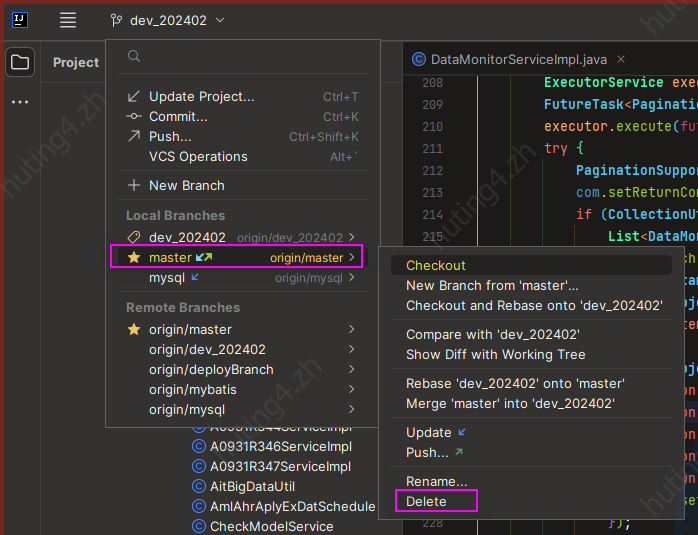
Task: Click the plus icon for New Branch
Action: click(134, 185)
